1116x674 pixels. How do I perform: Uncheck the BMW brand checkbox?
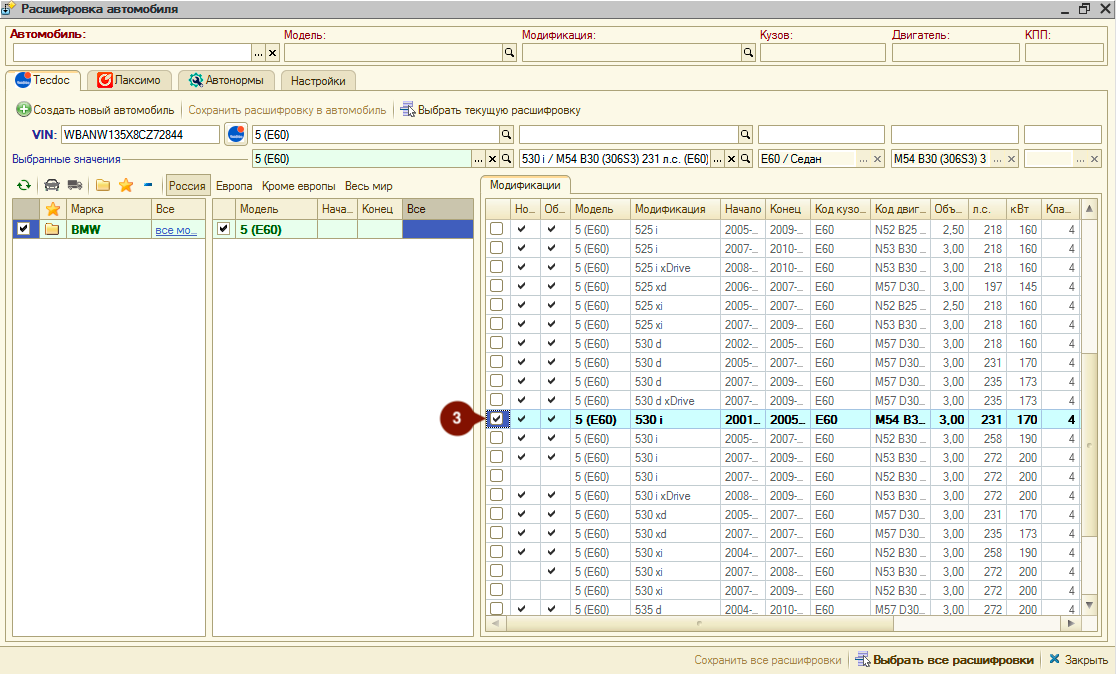[23, 229]
